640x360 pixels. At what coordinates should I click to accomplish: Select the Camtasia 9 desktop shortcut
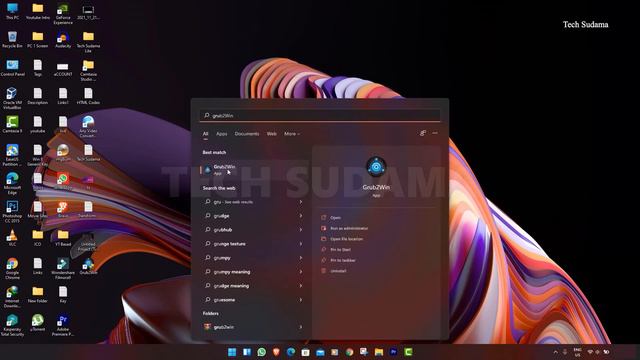[12, 124]
